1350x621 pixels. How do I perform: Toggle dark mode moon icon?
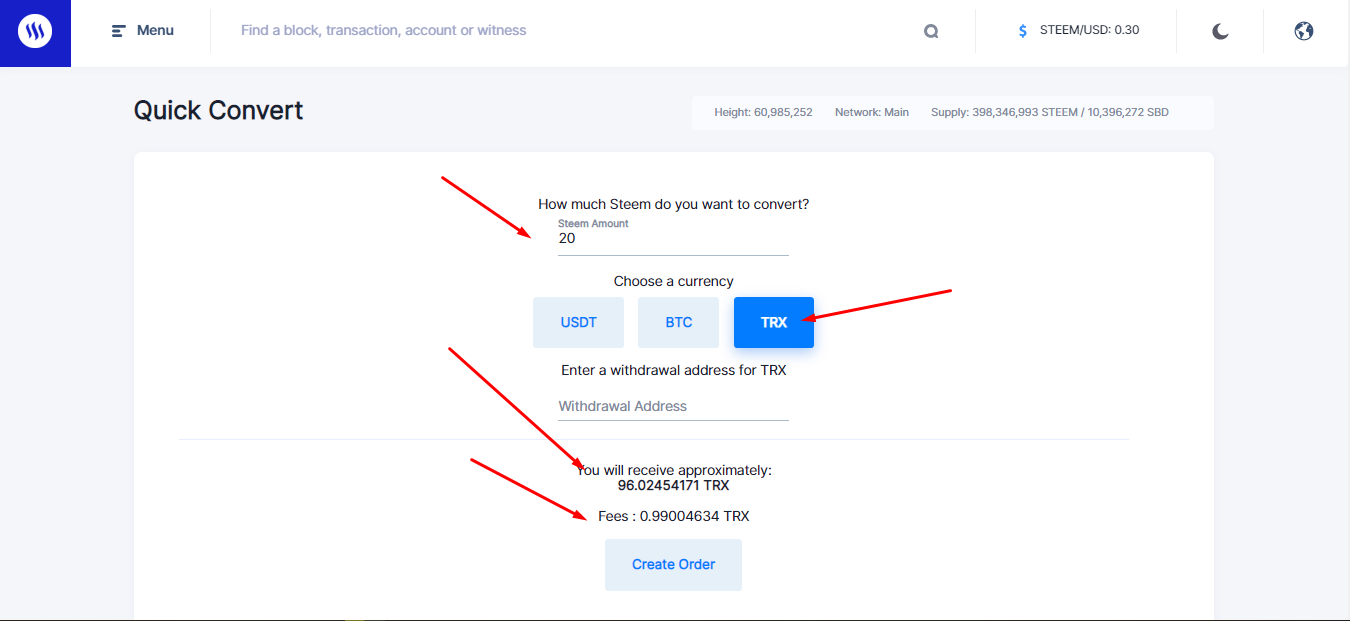click(x=1220, y=31)
